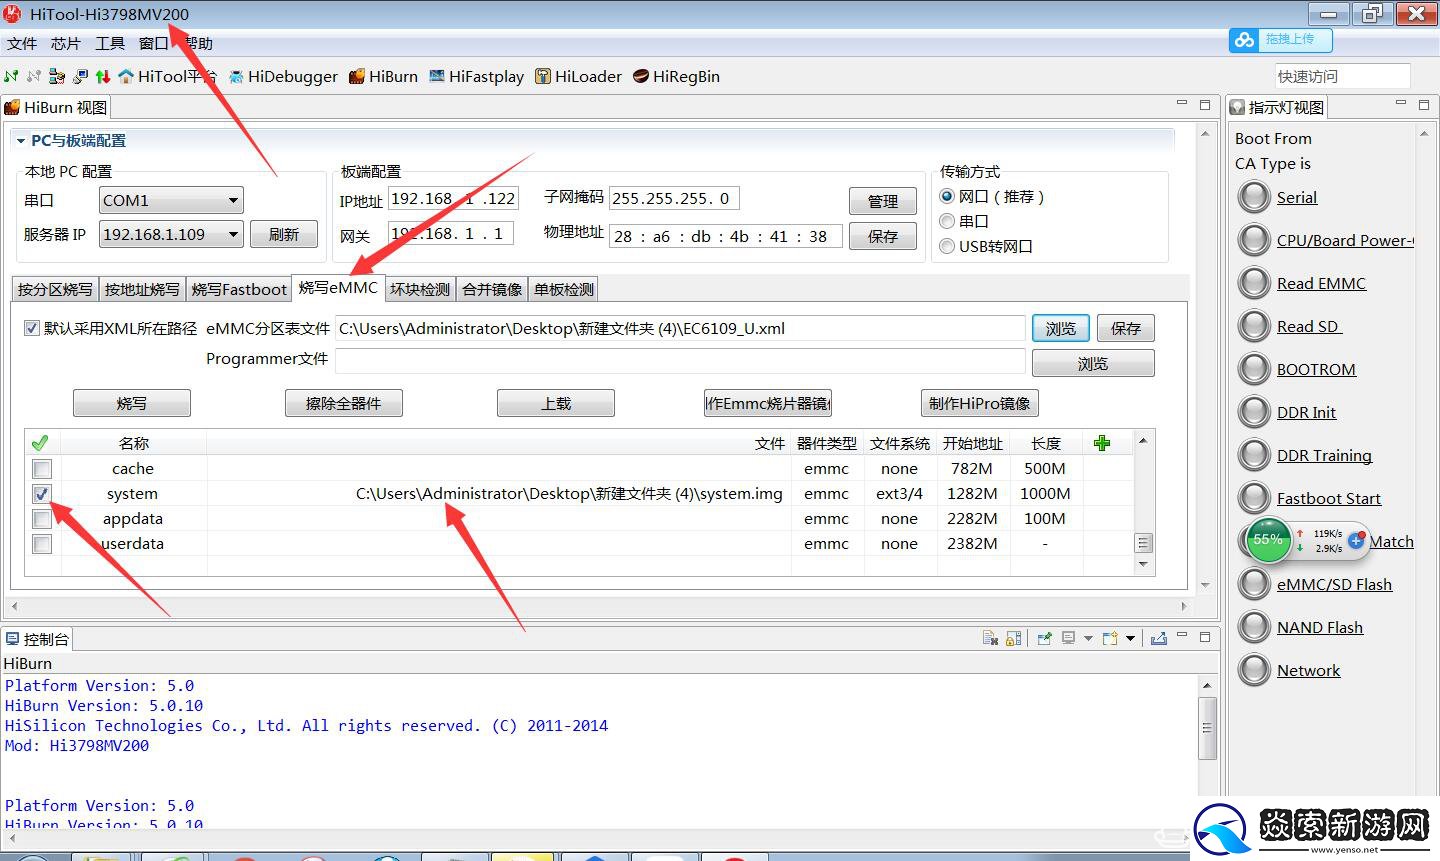The image size is (1440, 861).
Task: Clear the console output icon
Action: 990,638
